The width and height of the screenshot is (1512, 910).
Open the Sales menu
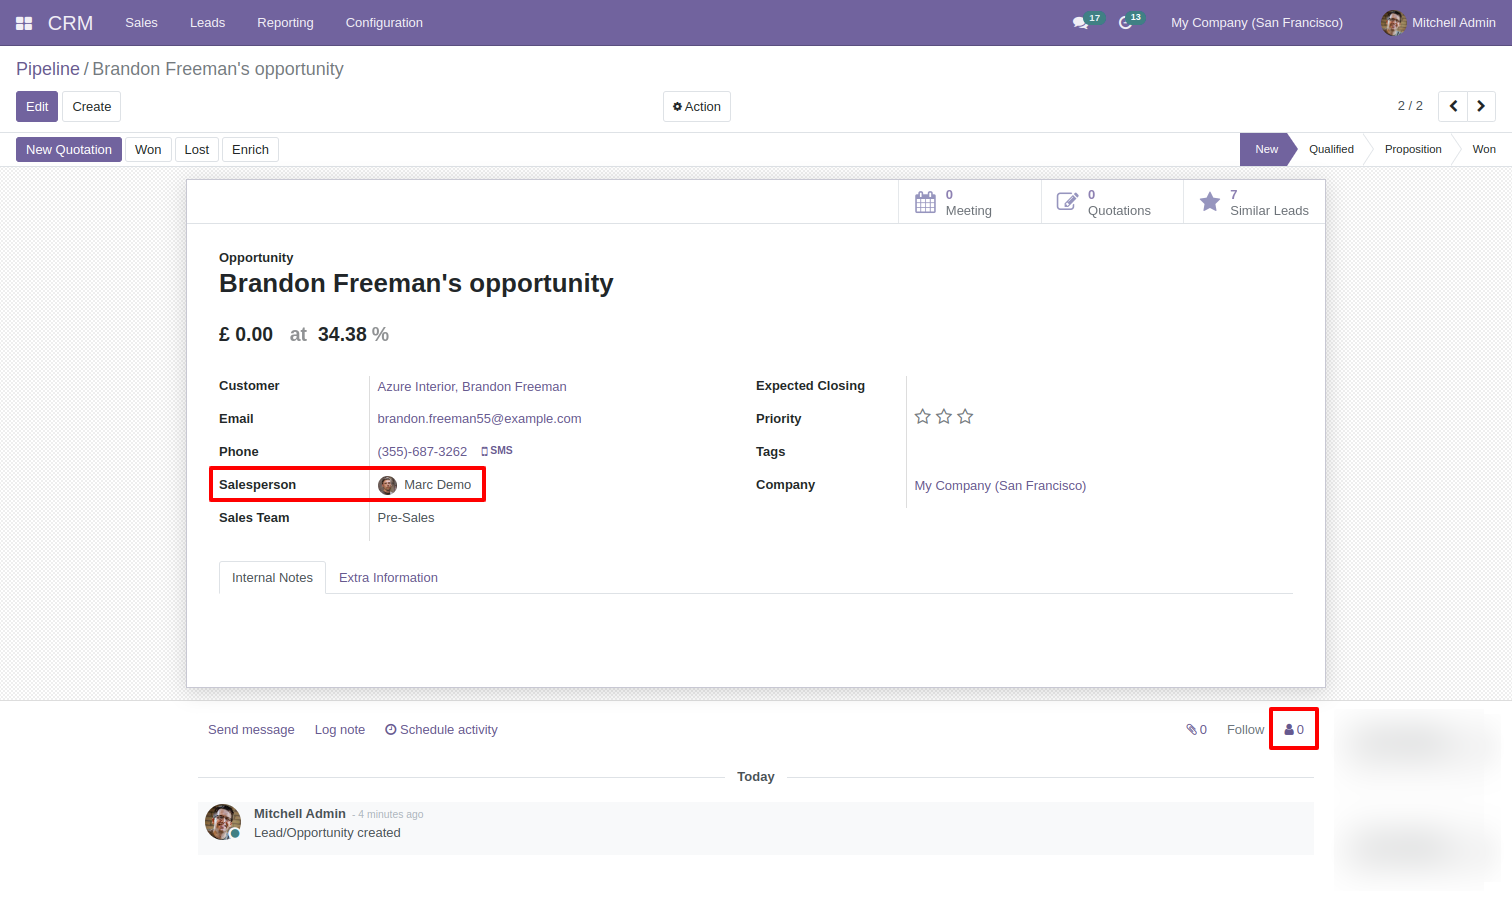(x=141, y=23)
